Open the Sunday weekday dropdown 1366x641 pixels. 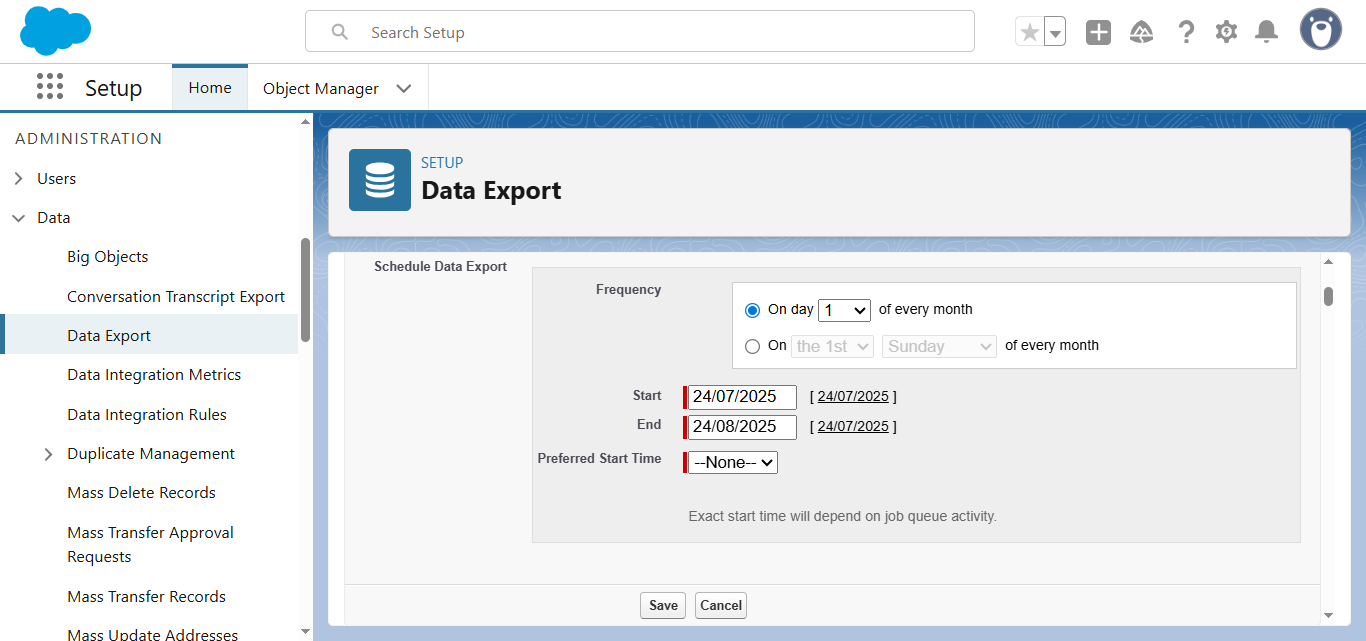click(939, 346)
